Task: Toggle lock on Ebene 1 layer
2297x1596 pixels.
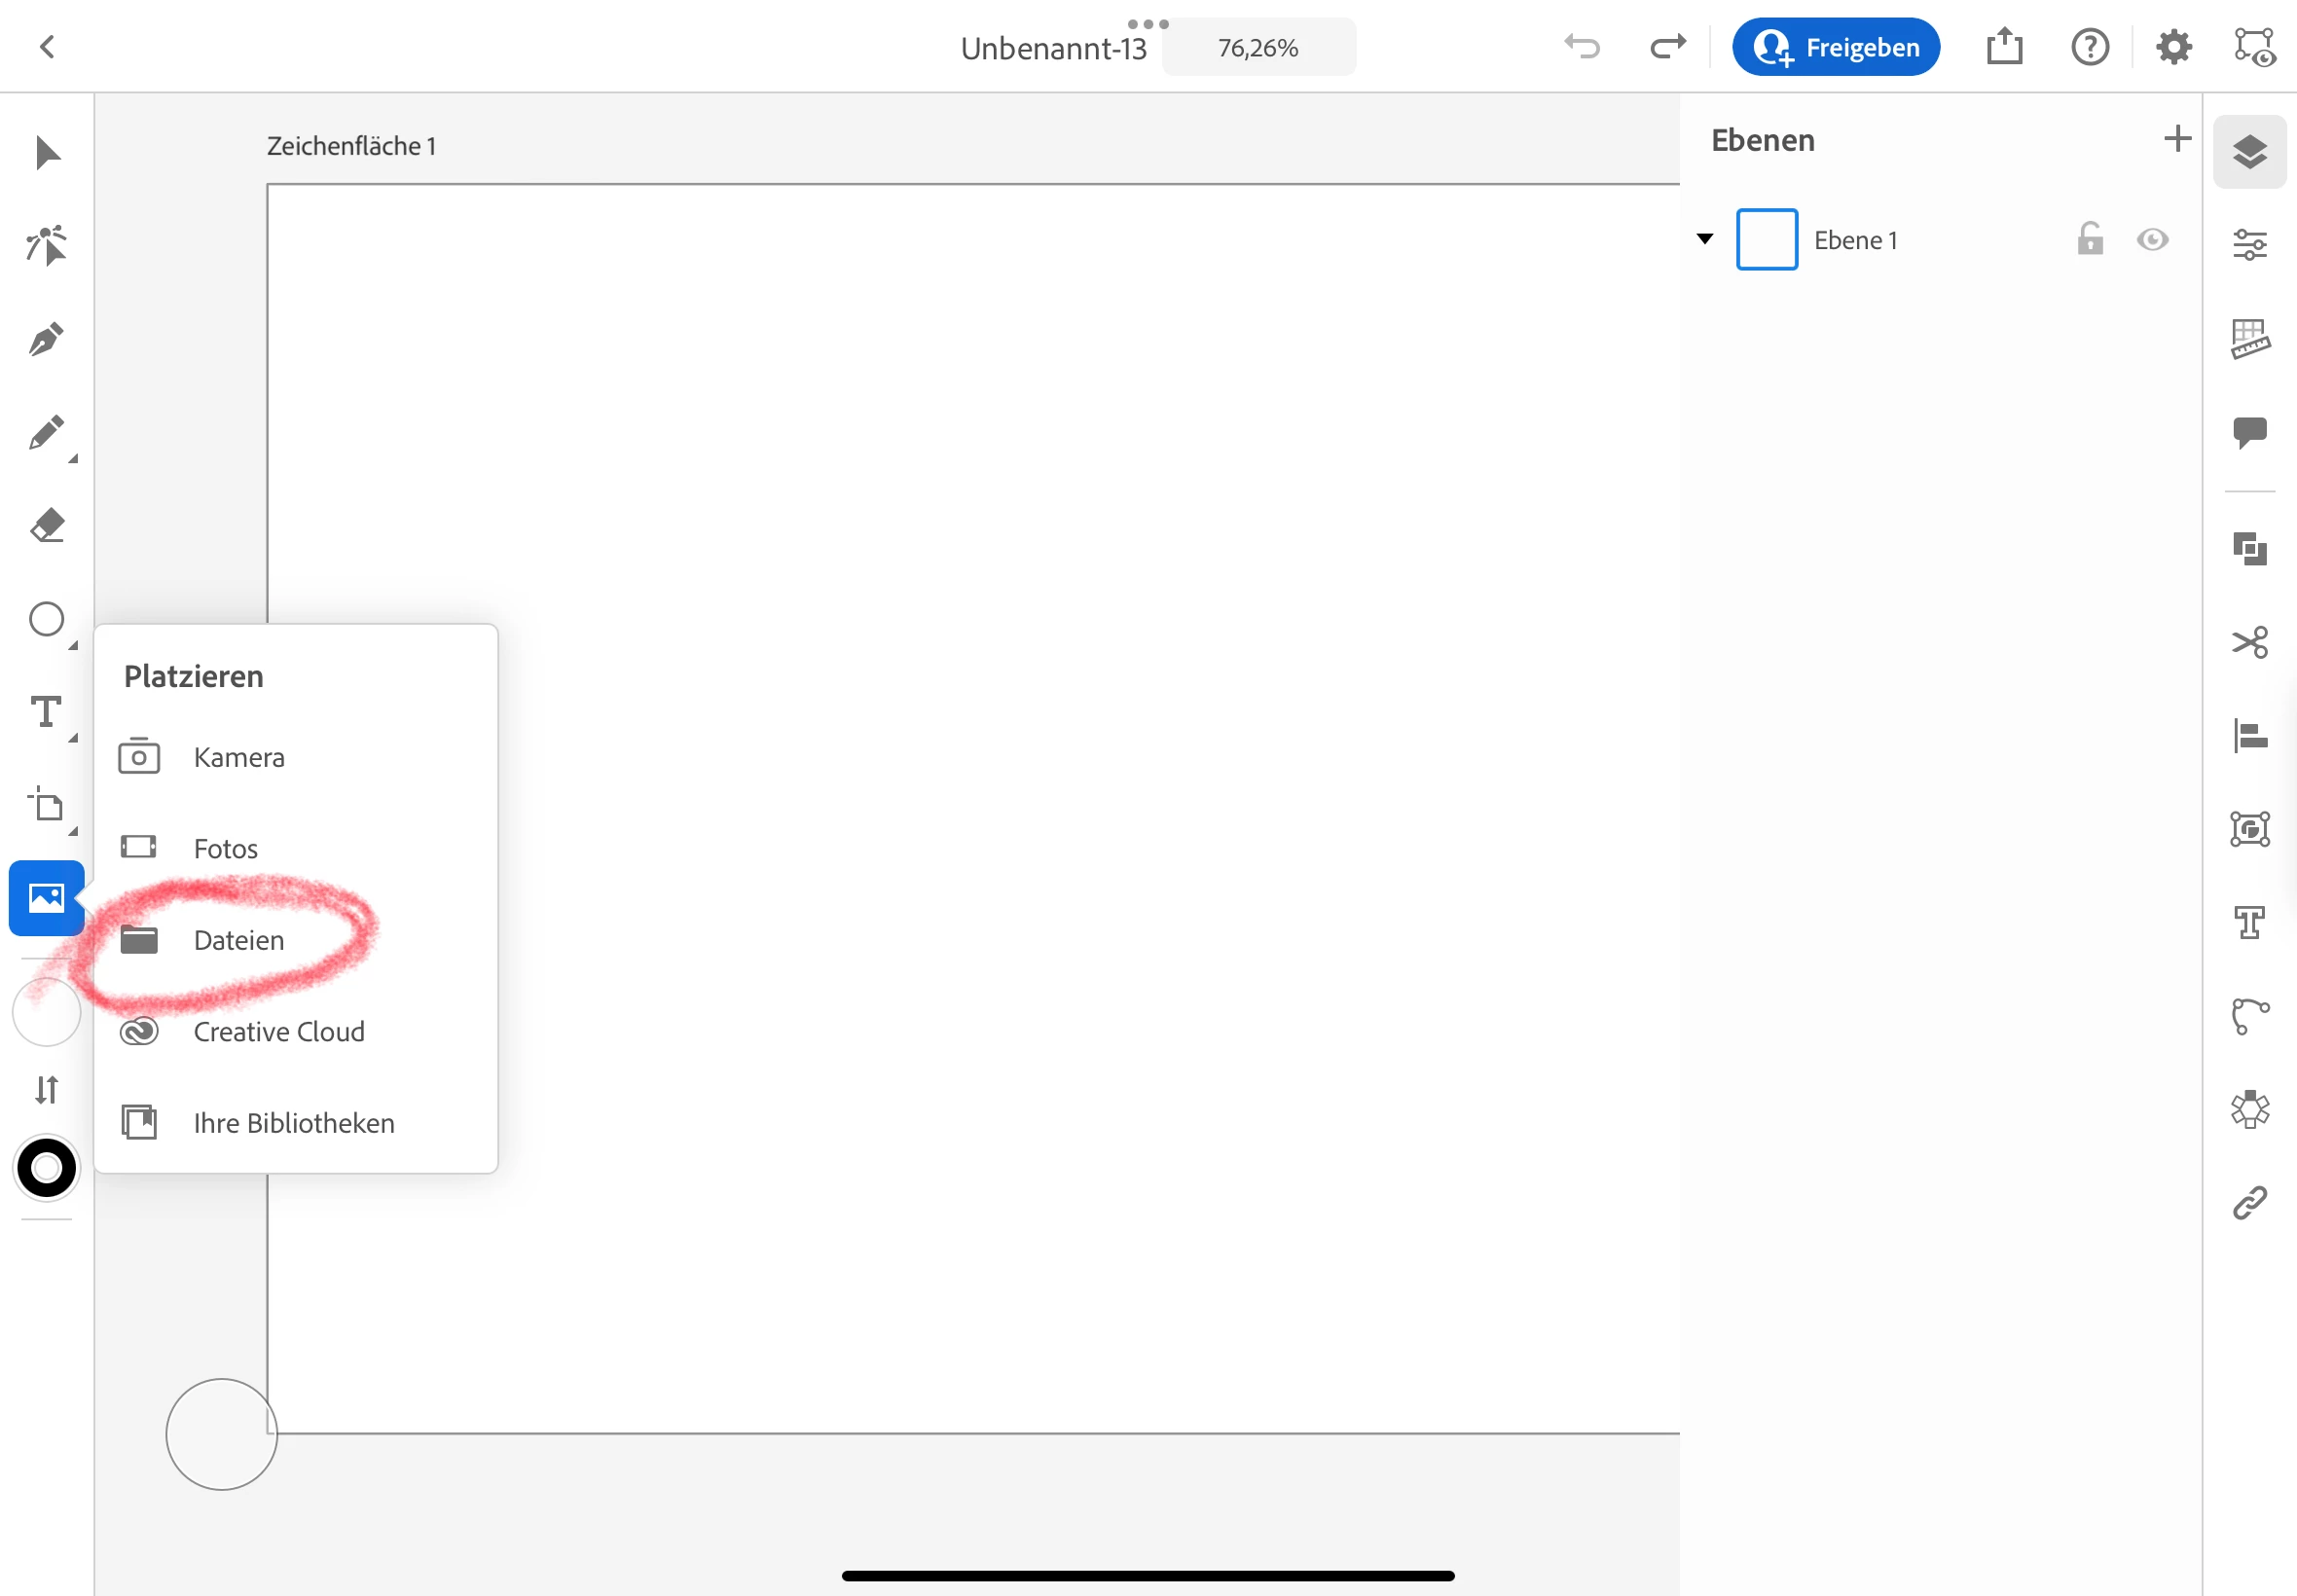Action: point(2090,240)
